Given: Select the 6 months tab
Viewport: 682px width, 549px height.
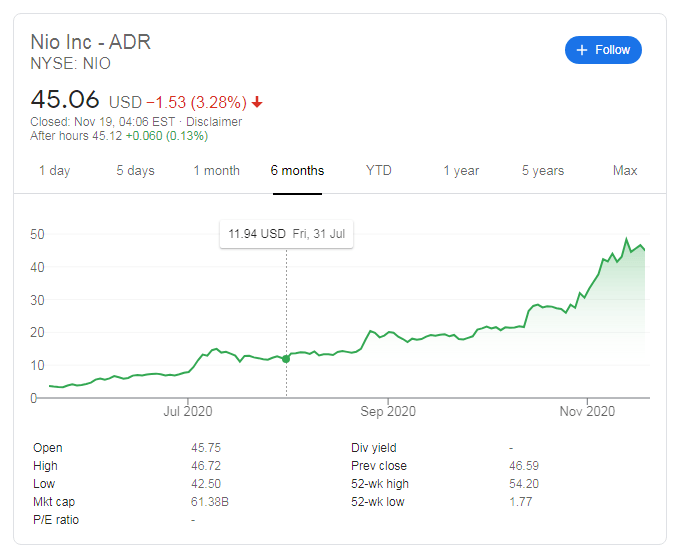Looking at the screenshot, I should pos(297,171).
